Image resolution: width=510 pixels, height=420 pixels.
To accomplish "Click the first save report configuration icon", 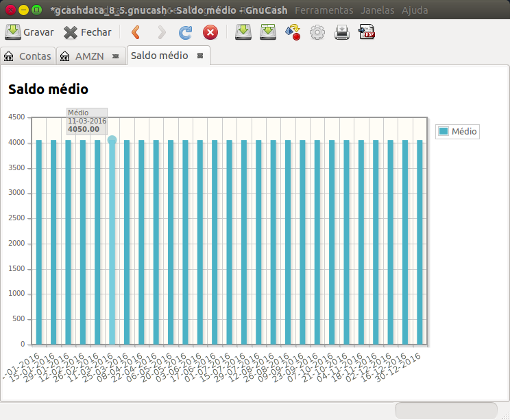I will click(x=243, y=32).
